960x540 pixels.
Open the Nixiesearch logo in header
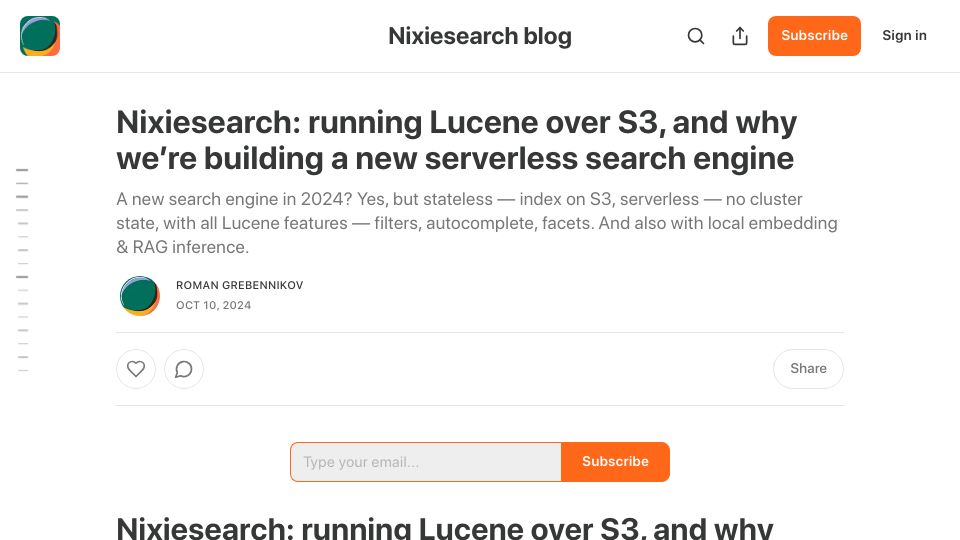click(x=40, y=36)
